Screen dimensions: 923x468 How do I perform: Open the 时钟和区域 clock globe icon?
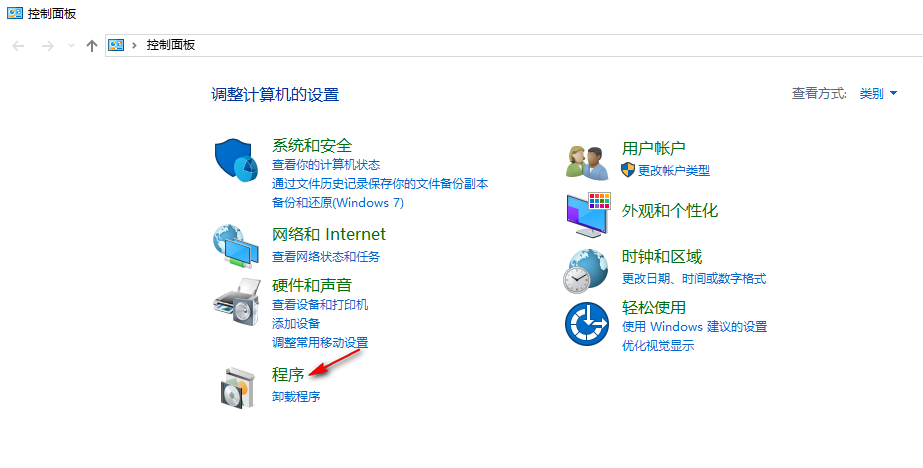(586, 271)
